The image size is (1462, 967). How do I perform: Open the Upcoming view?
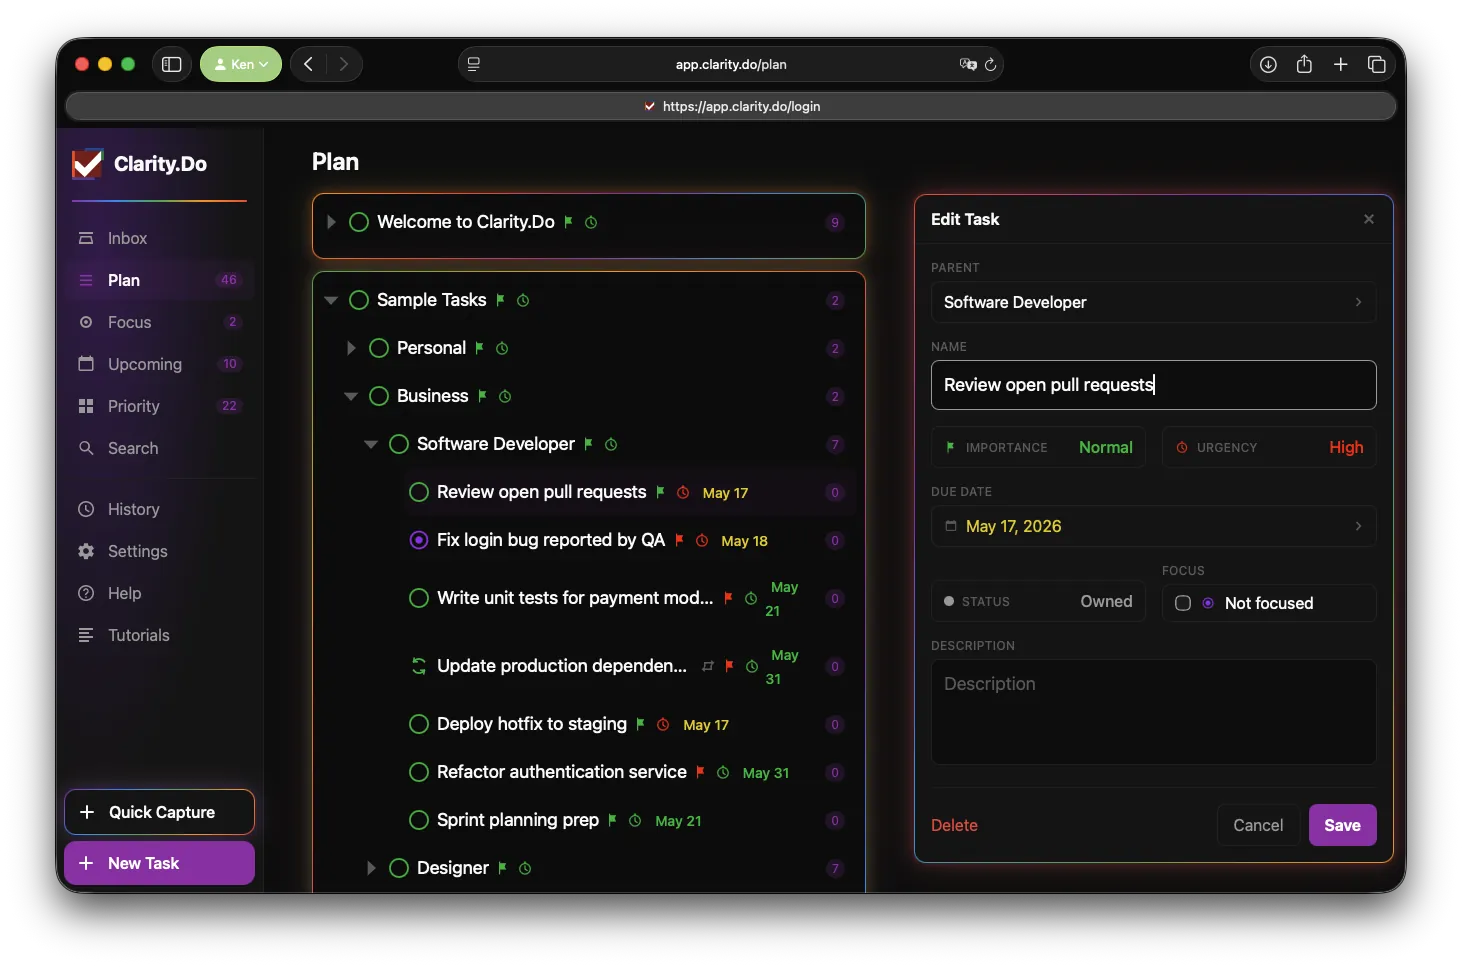(x=160, y=364)
